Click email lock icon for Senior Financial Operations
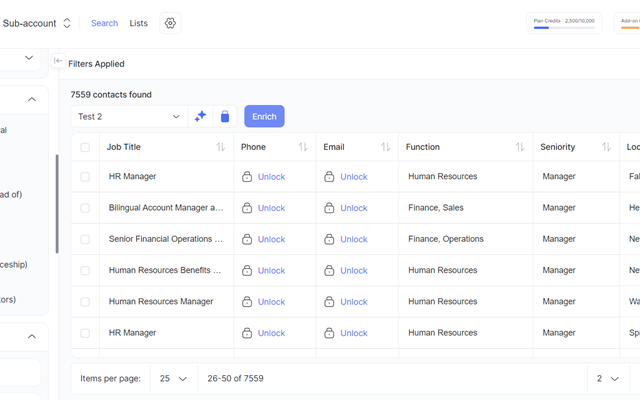 click(x=329, y=239)
